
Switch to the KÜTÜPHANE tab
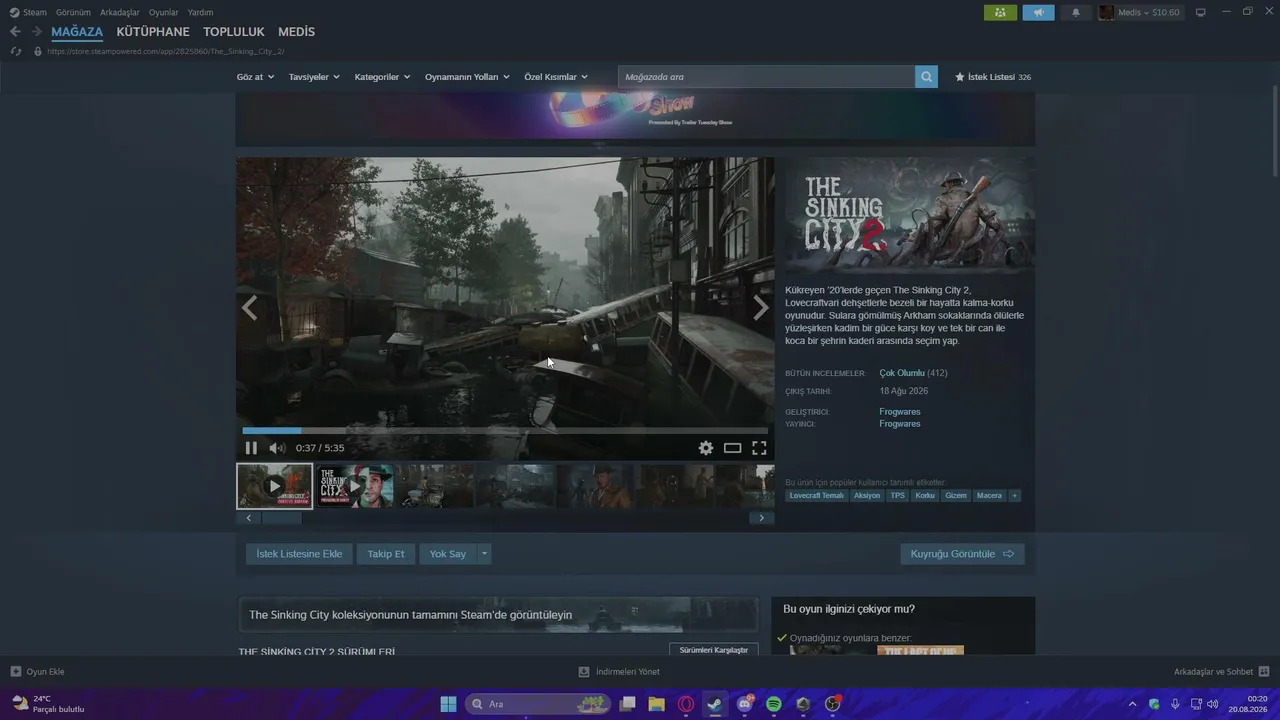153,32
